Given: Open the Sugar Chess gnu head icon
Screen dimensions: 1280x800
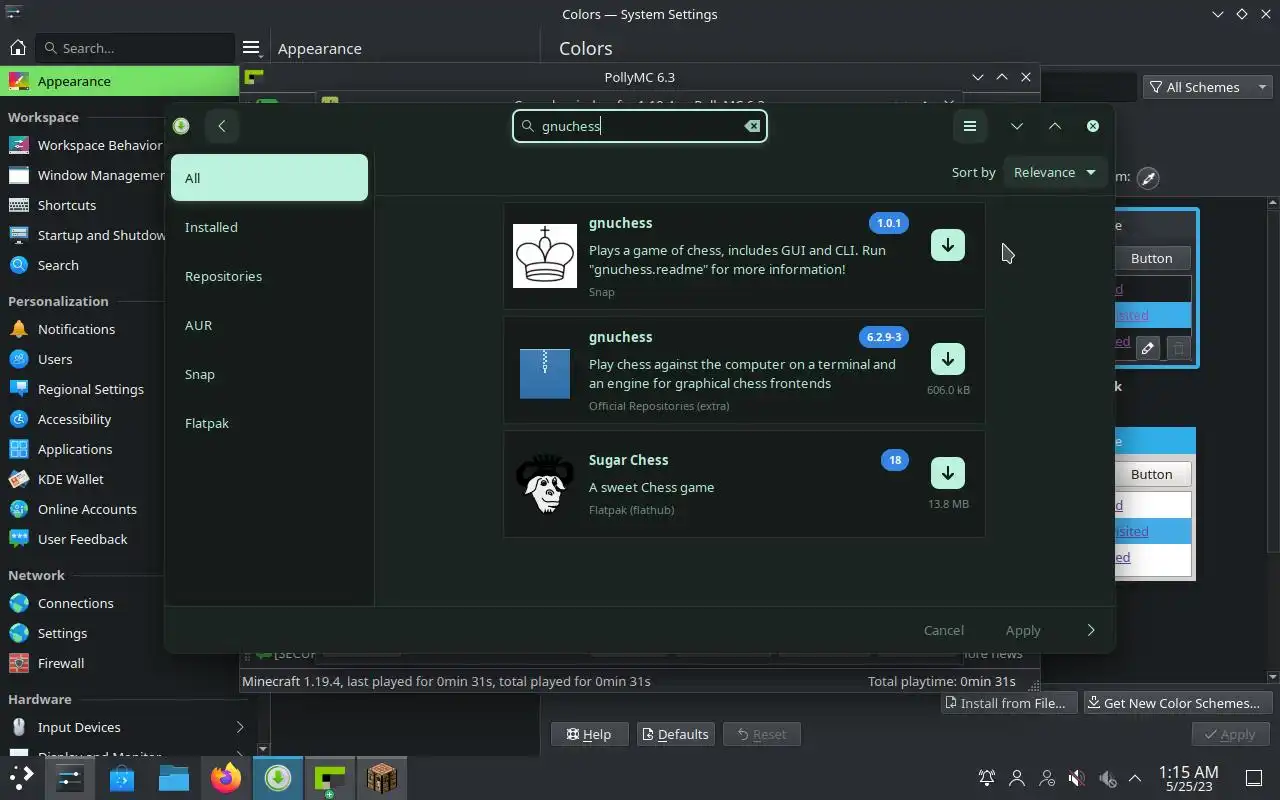Looking at the screenshot, I should coord(545,484).
